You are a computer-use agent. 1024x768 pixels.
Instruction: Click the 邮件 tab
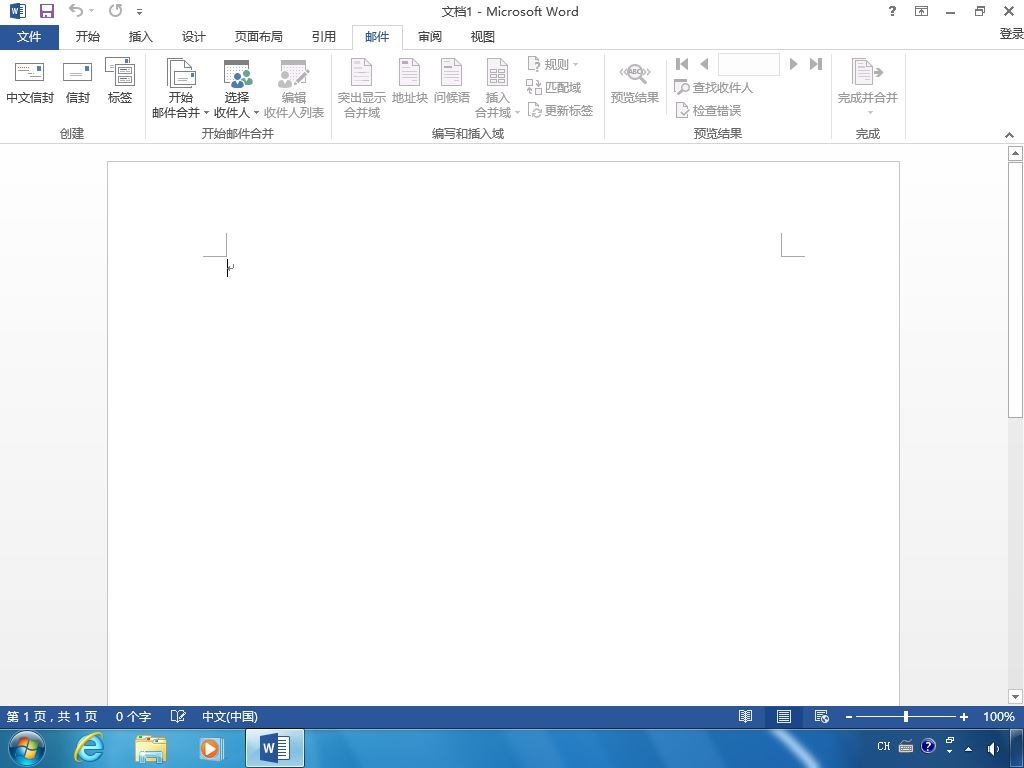coord(377,37)
